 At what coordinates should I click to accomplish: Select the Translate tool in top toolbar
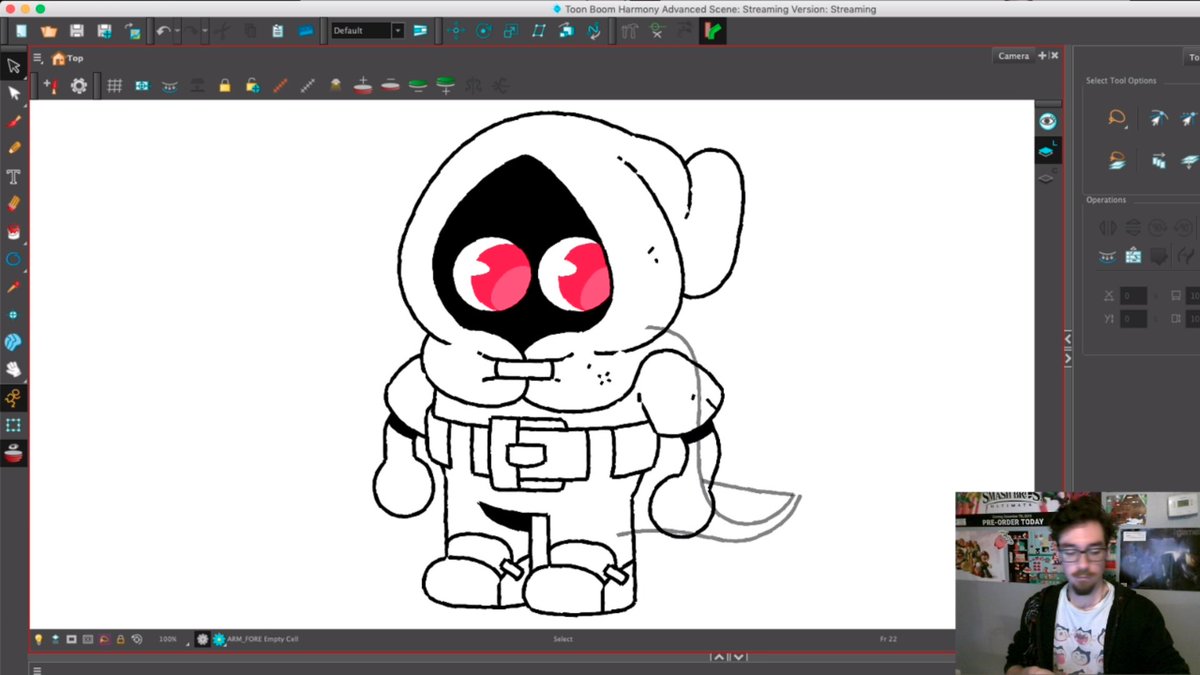pos(456,31)
